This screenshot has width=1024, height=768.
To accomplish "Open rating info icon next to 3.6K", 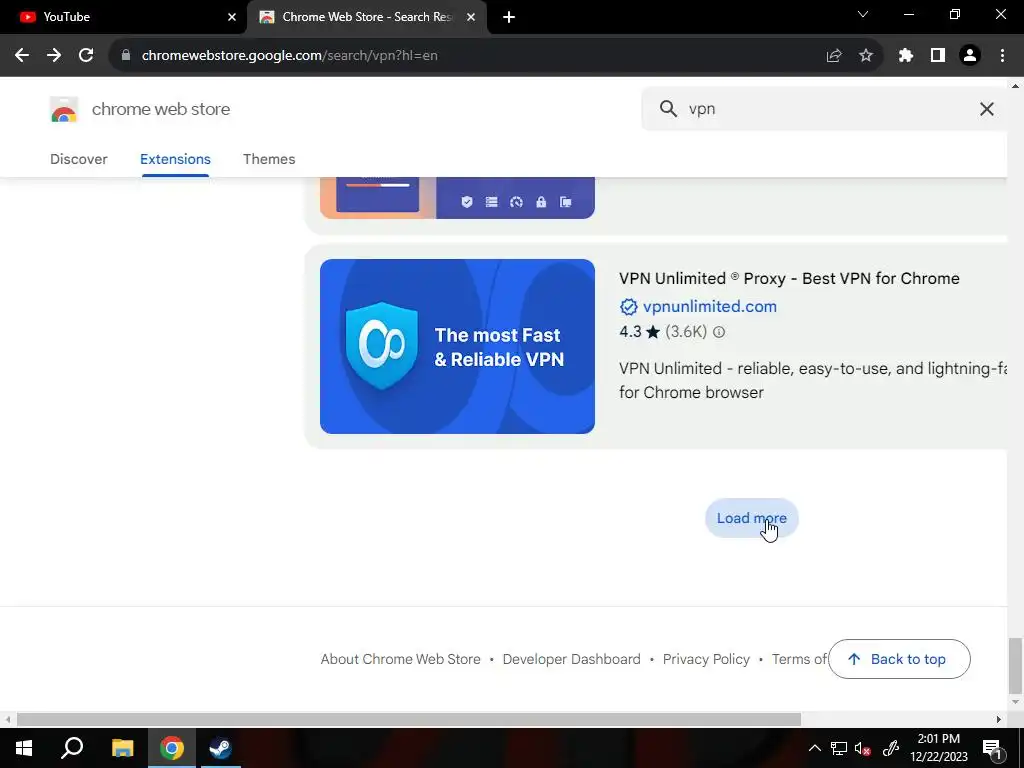I will pyautogui.click(x=719, y=332).
